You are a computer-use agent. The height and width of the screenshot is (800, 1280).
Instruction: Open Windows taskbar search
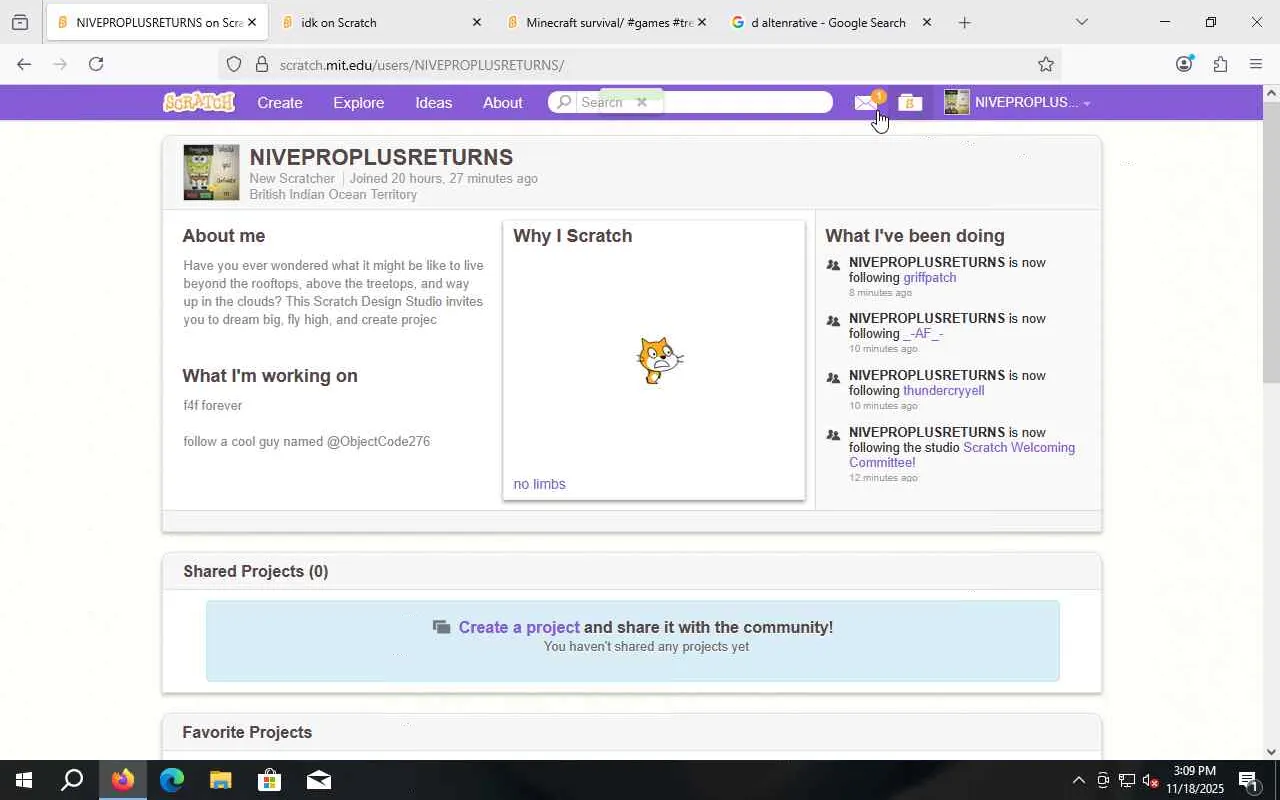pyautogui.click(x=72, y=780)
